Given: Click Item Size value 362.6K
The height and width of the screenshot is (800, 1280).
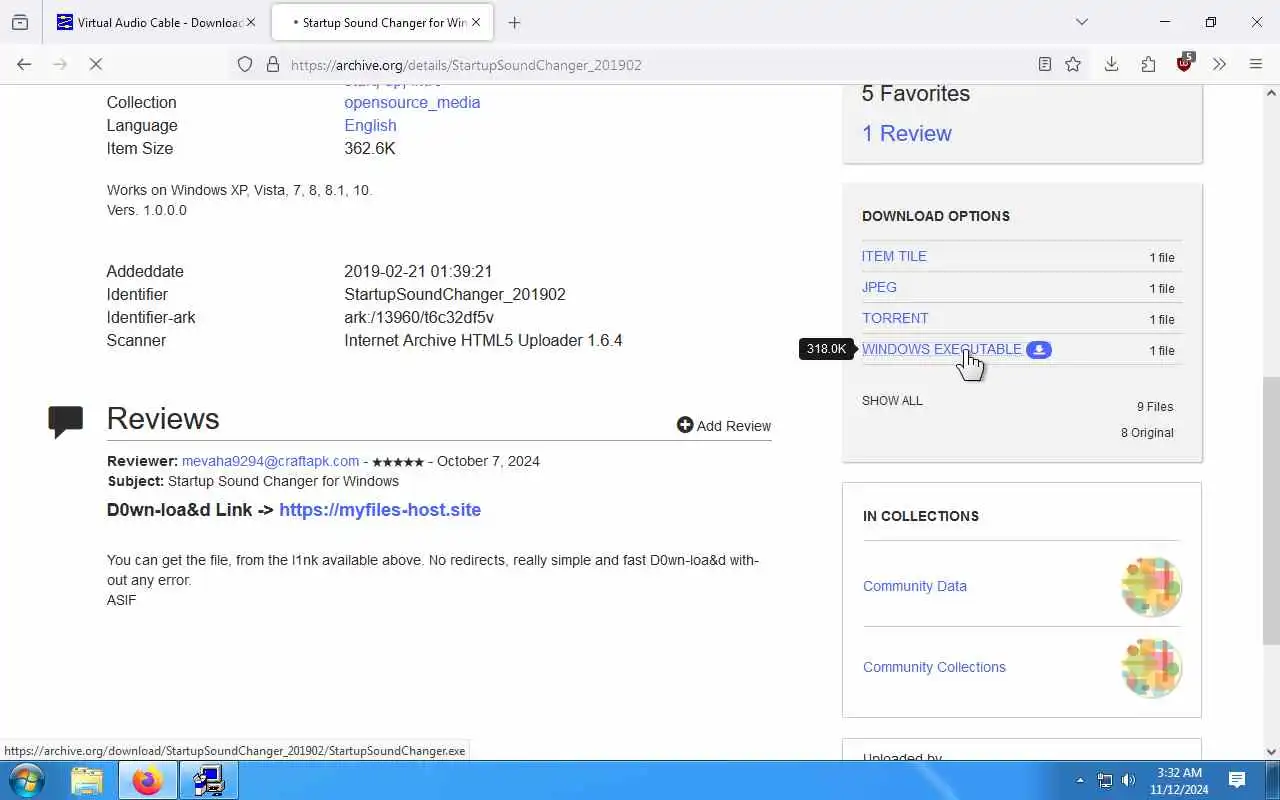Looking at the screenshot, I should pyautogui.click(x=370, y=148).
